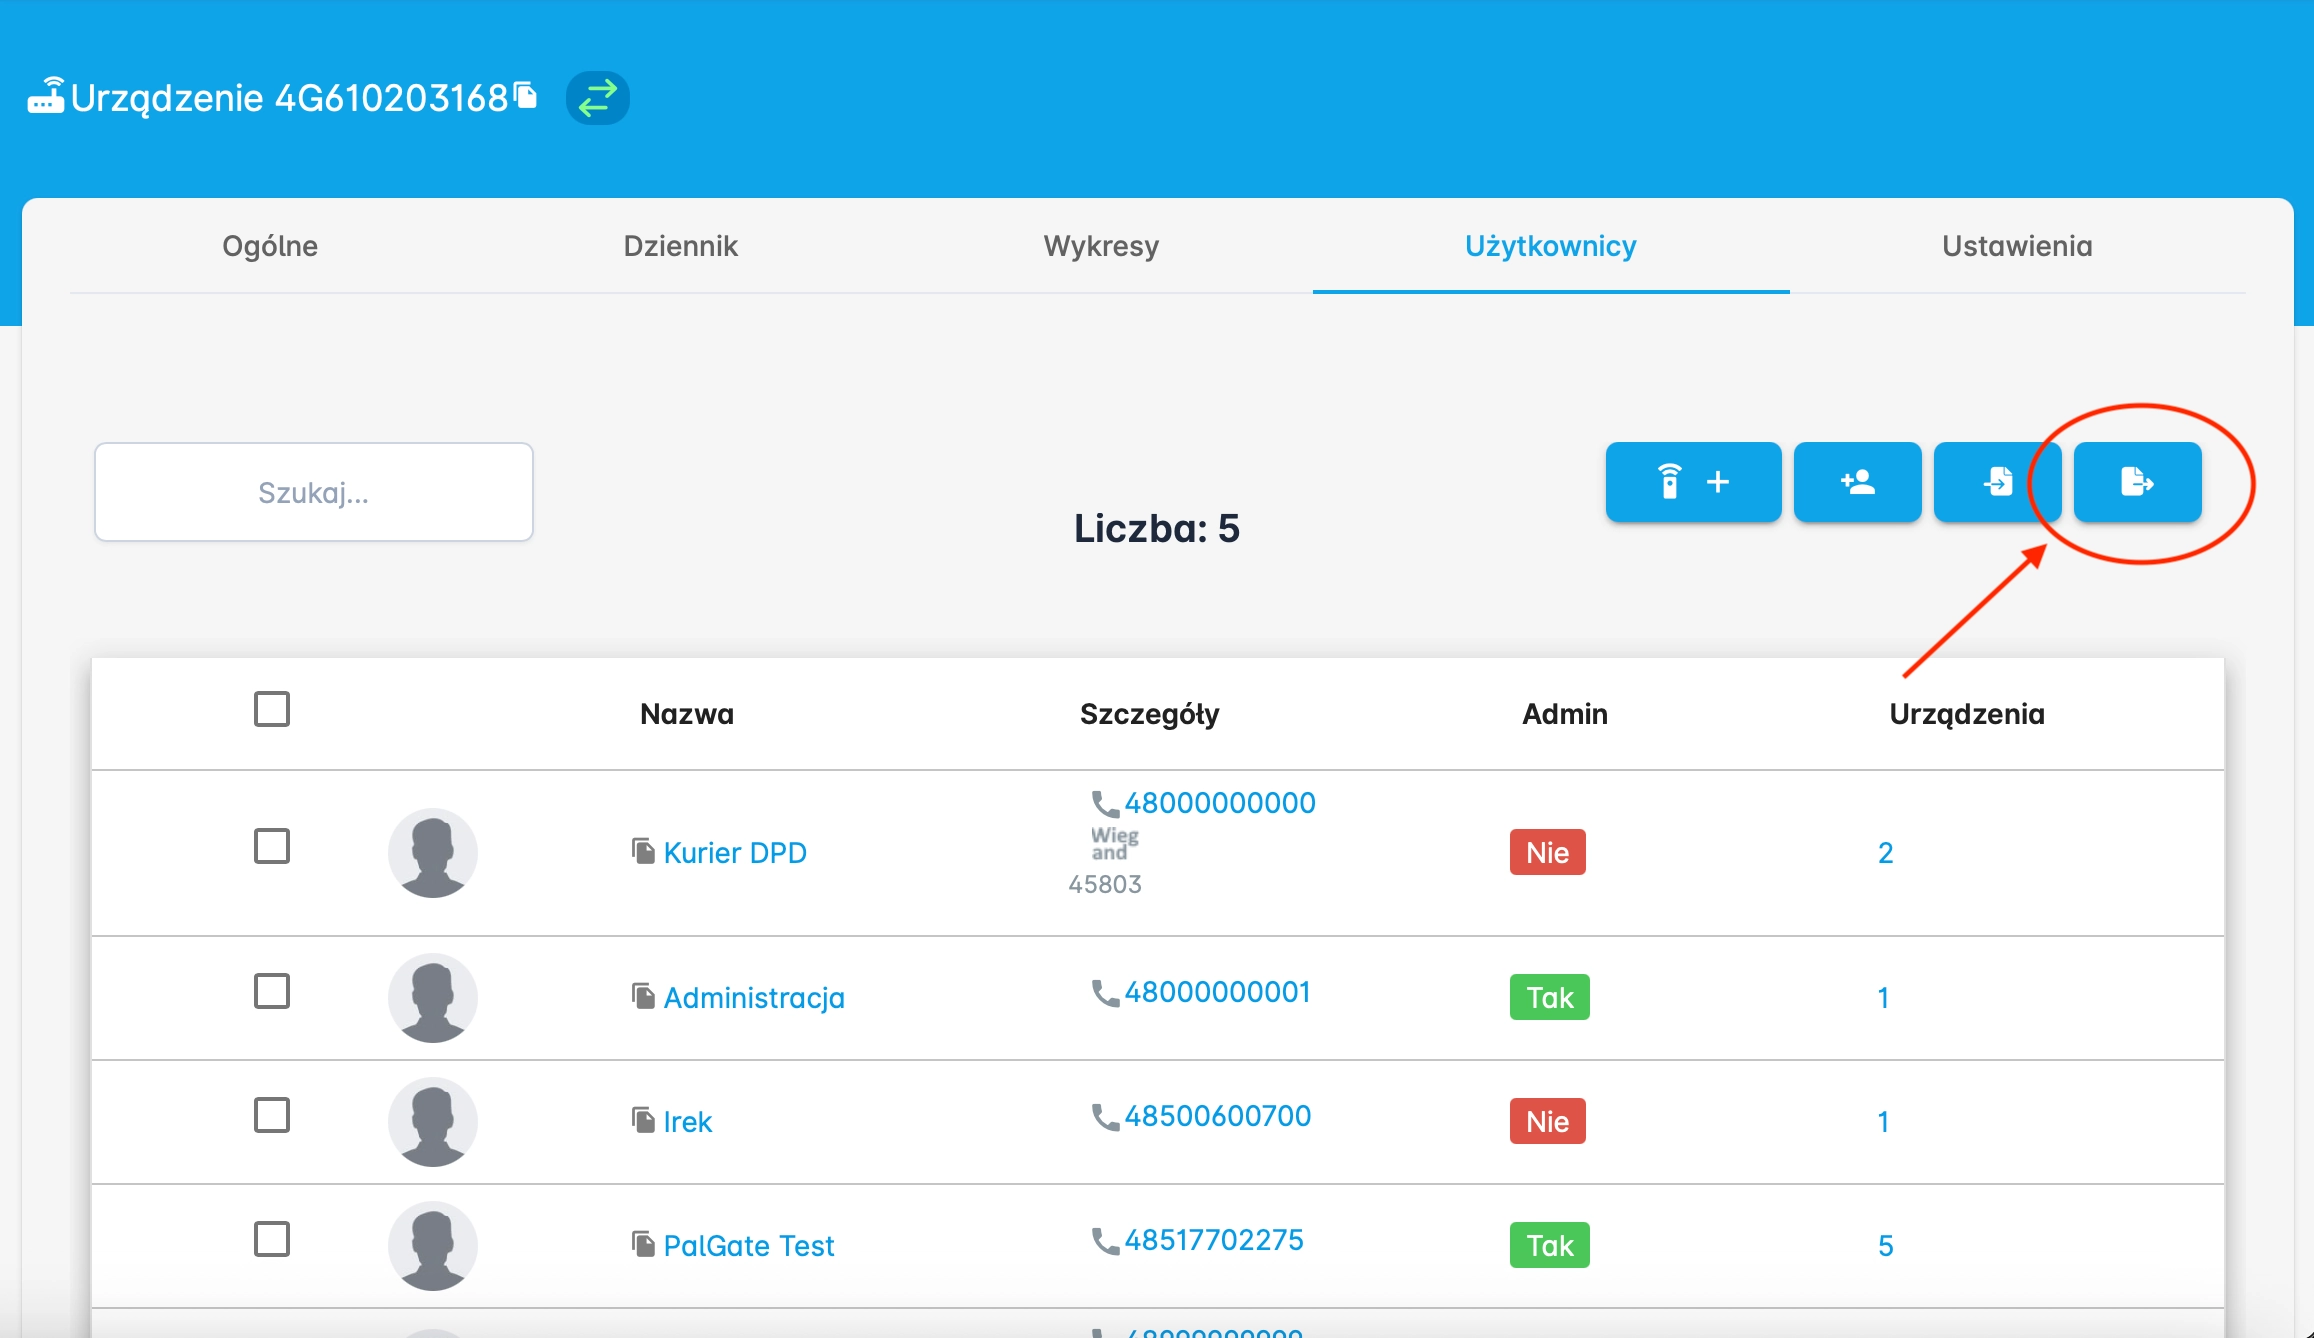The width and height of the screenshot is (2314, 1338).
Task: Click the Szukaj search field
Action: click(314, 492)
